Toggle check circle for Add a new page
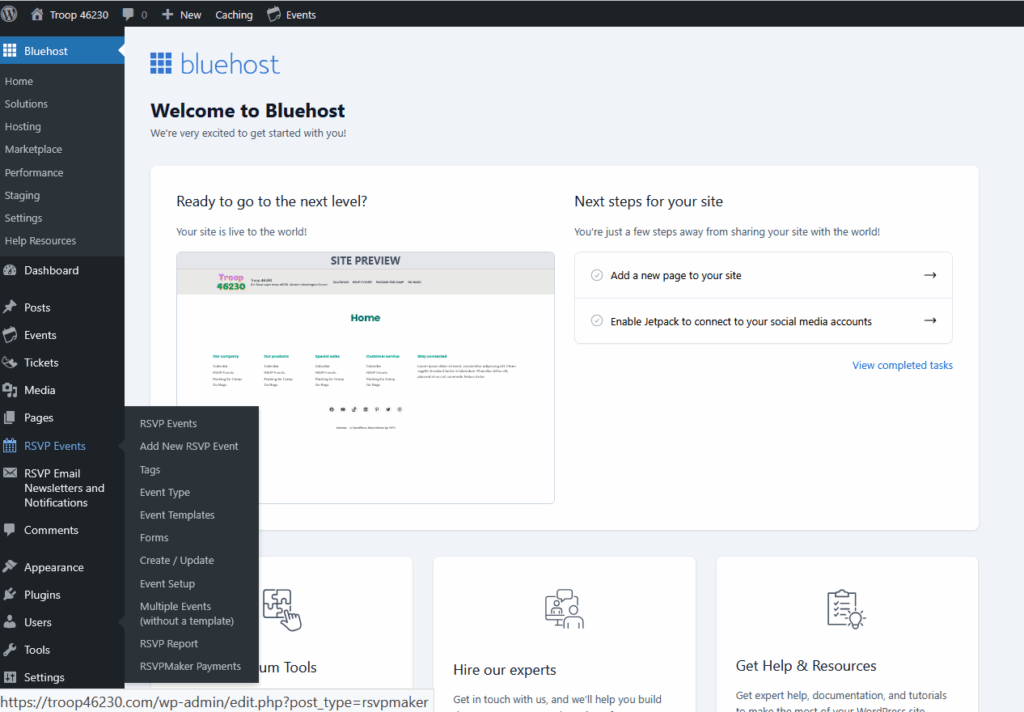1024x712 pixels. coord(597,275)
